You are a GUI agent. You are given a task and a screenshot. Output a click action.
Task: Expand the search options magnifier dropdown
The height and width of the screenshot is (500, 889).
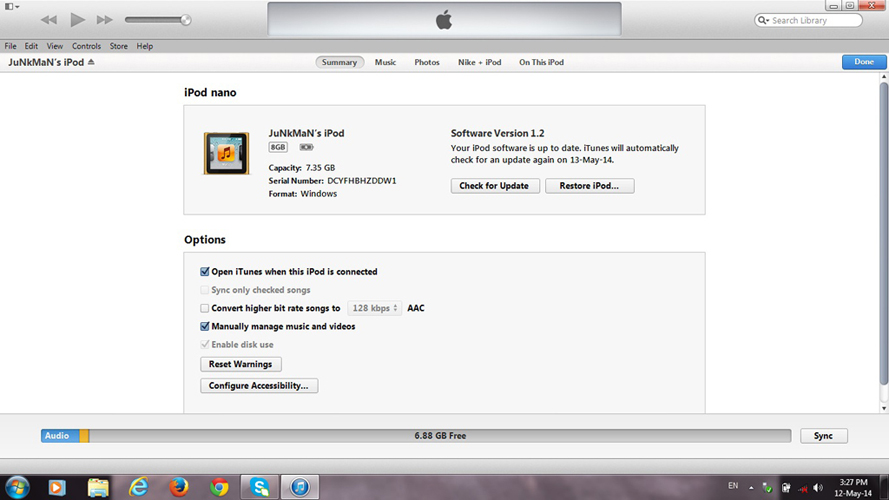point(765,20)
